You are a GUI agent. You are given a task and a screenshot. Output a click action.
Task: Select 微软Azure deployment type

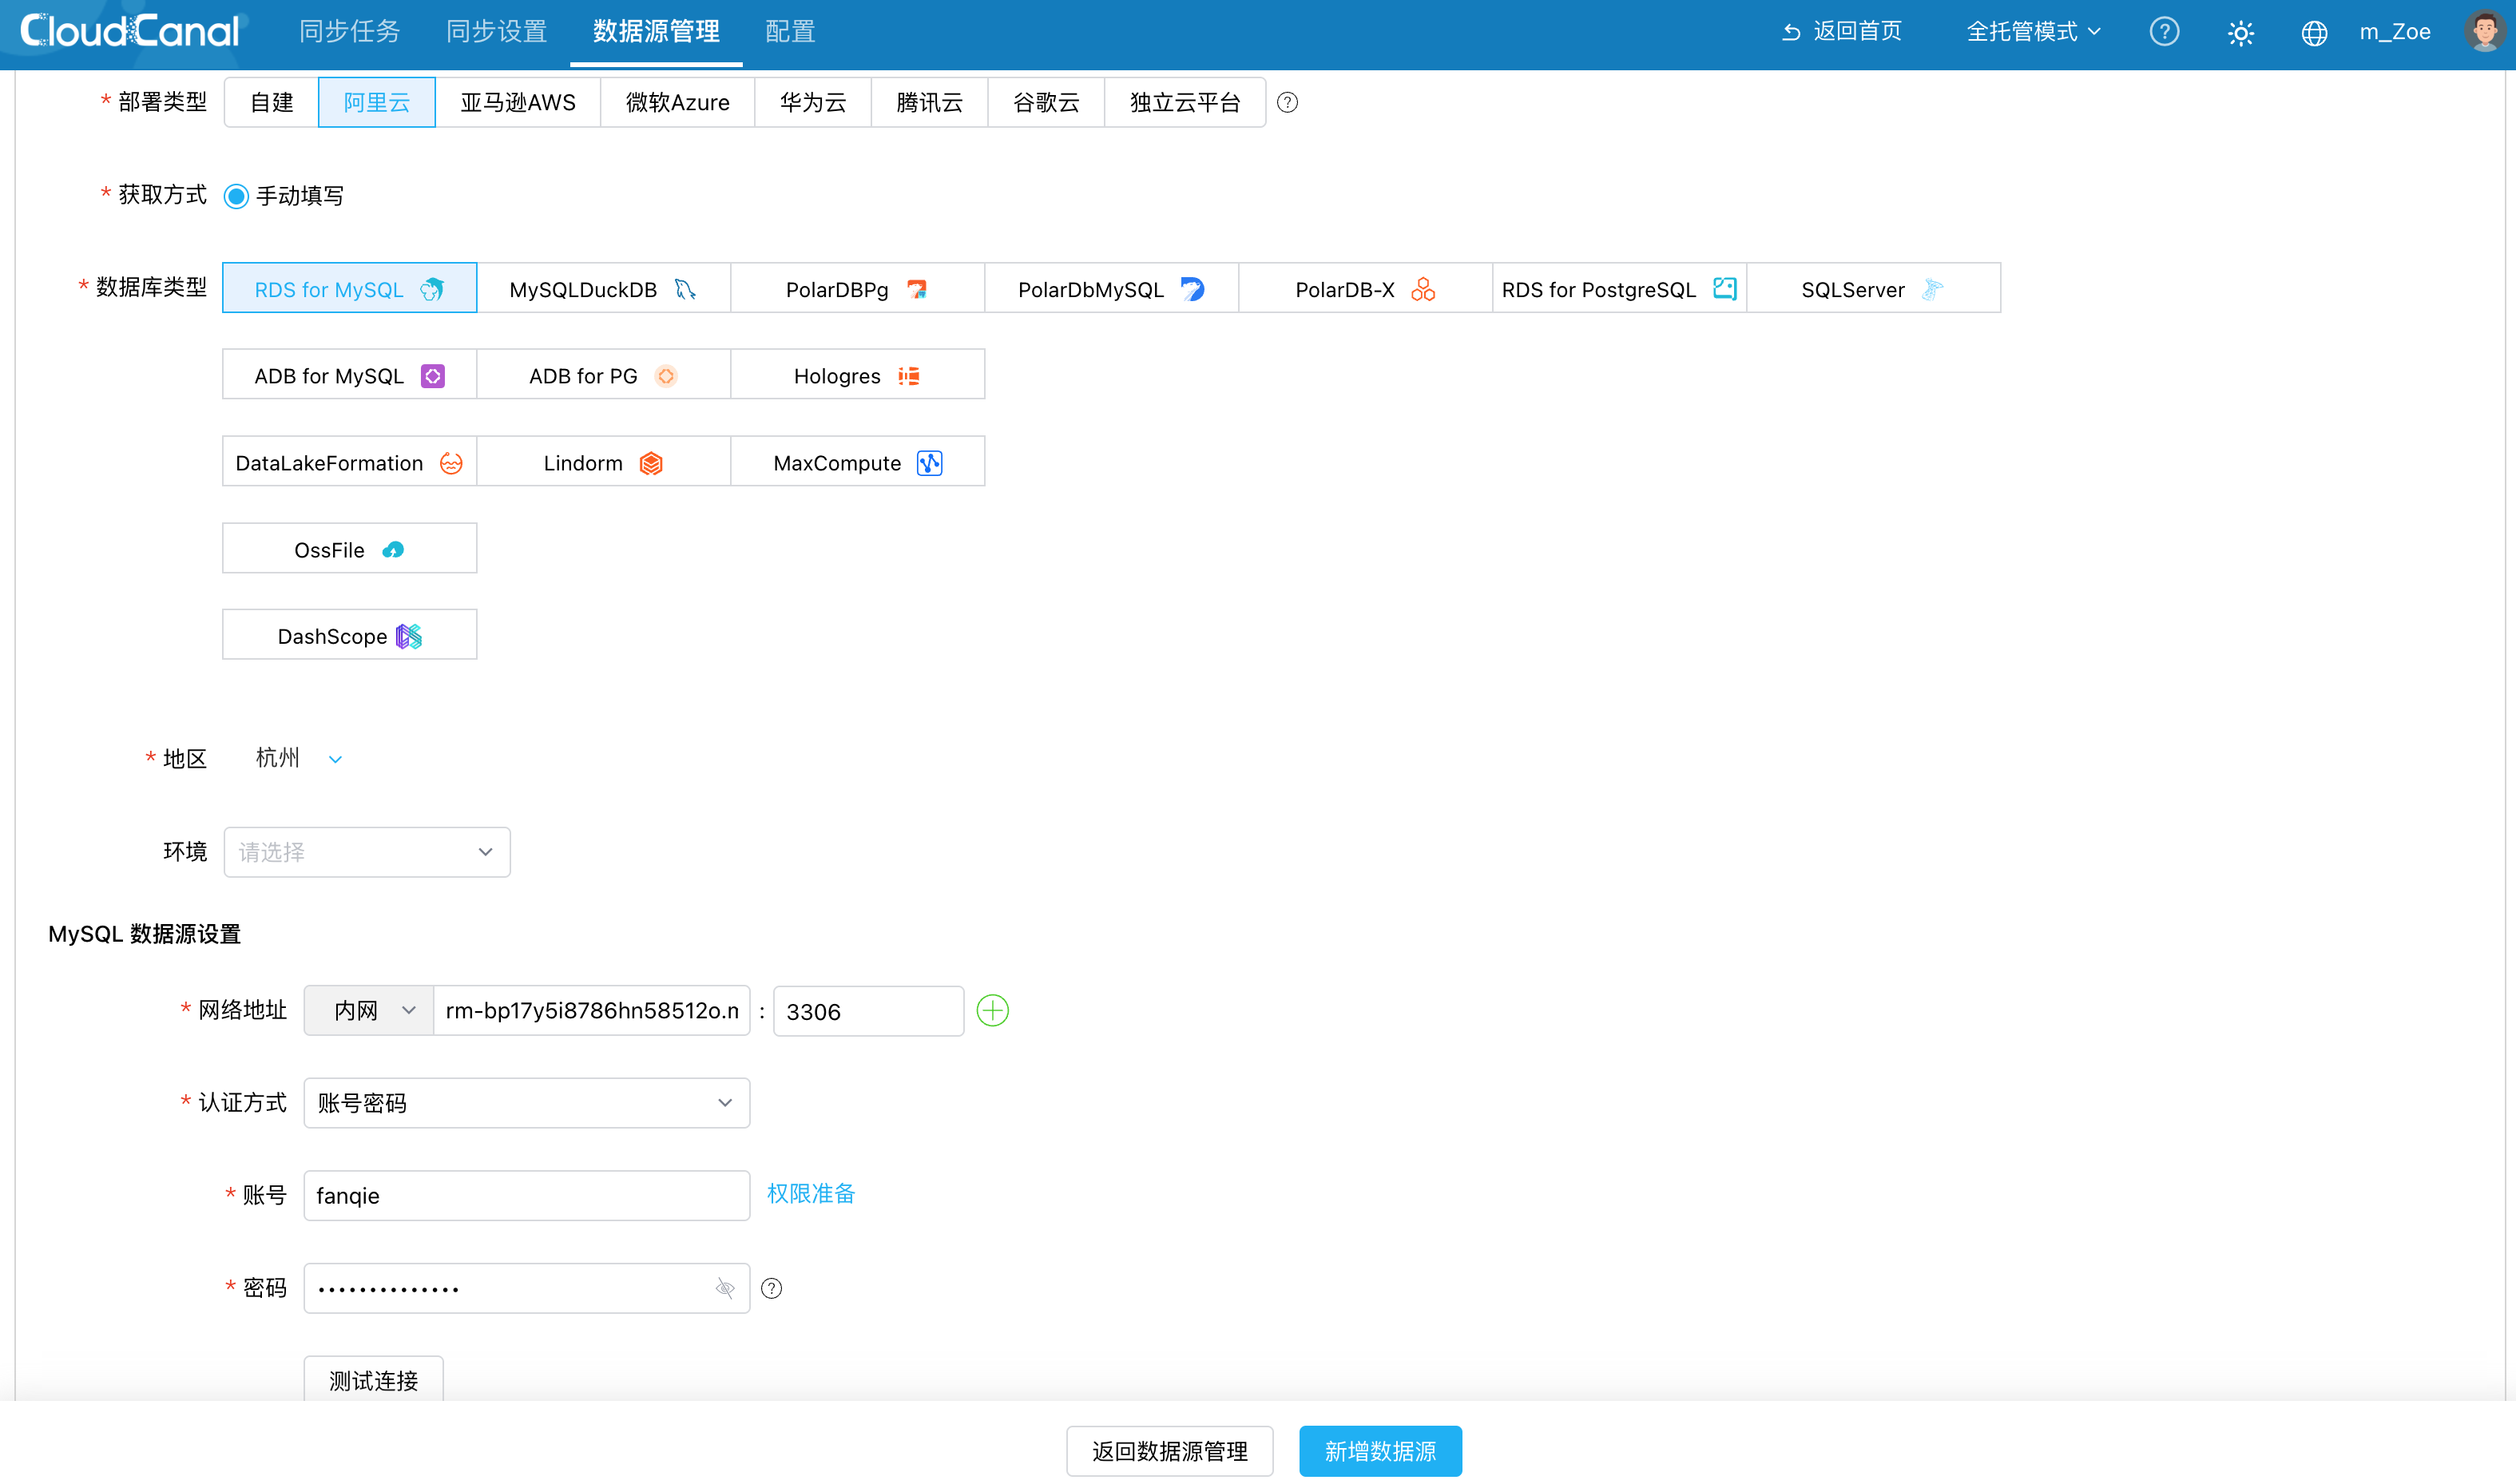click(x=678, y=102)
